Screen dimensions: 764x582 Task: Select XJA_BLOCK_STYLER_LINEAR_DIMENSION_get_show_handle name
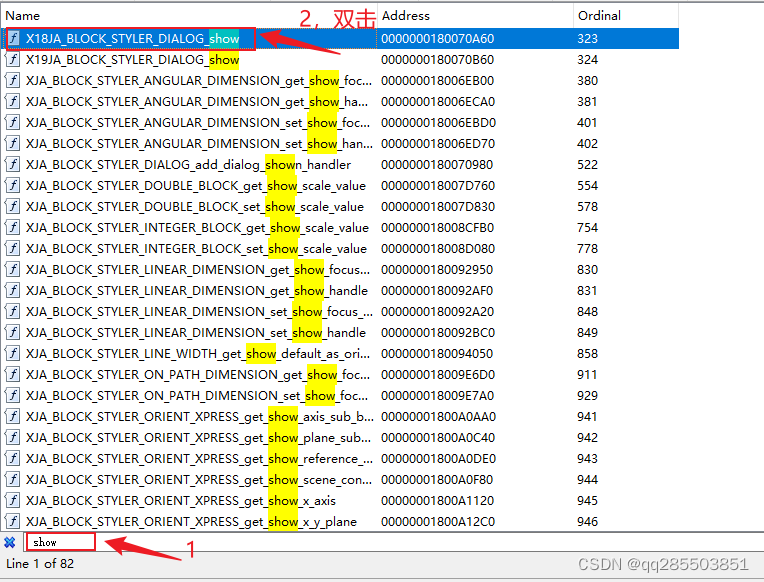tap(196, 291)
